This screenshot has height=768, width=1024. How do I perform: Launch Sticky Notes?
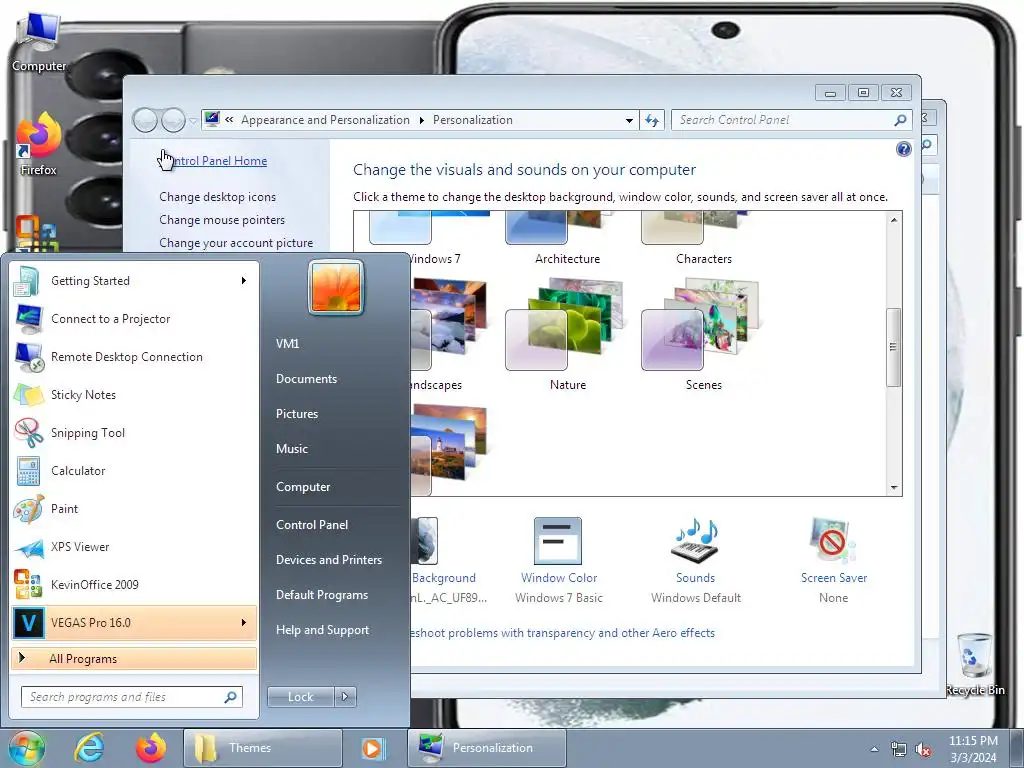coord(134,394)
